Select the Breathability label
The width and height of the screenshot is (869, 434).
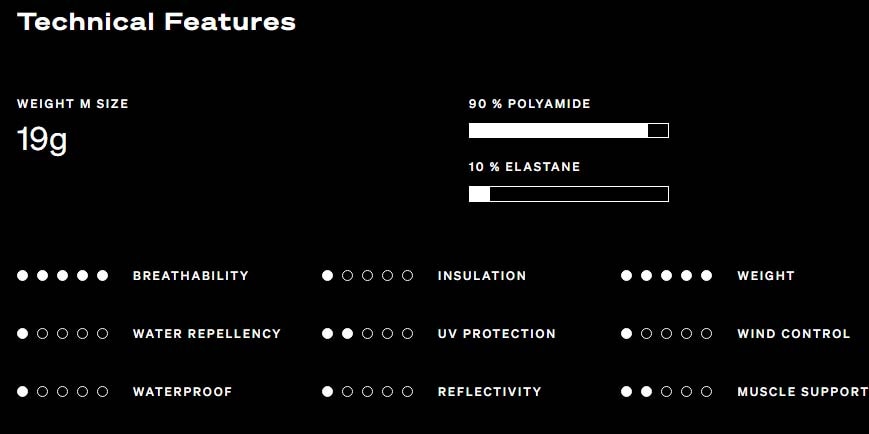[x=190, y=276]
